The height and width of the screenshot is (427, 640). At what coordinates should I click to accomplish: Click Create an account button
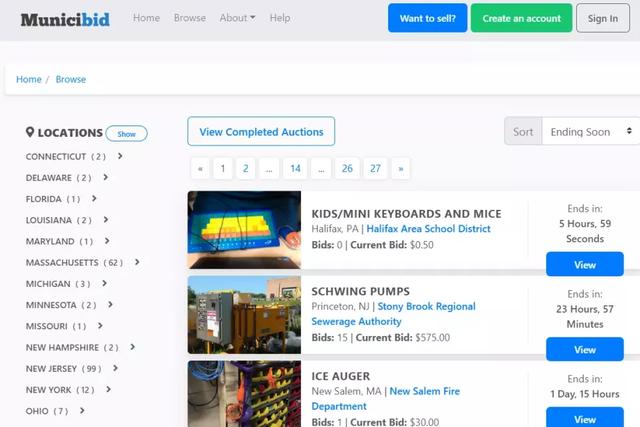pyautogui.click(x=521, y=18)
